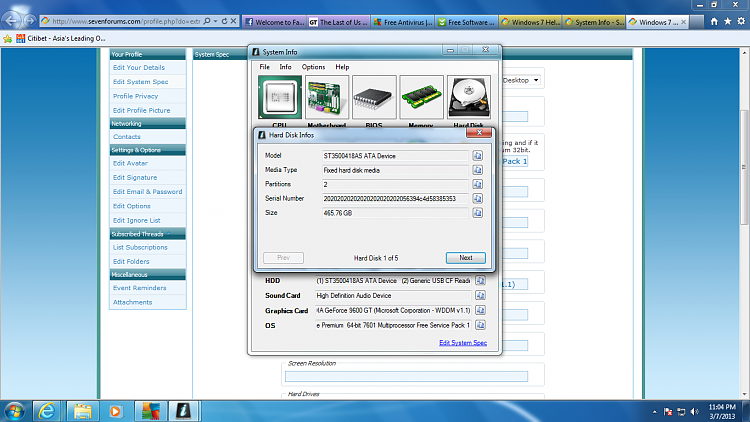Open Attachments in sidebar
Screen dimensions: 750x422
click(x=132, y=302)
